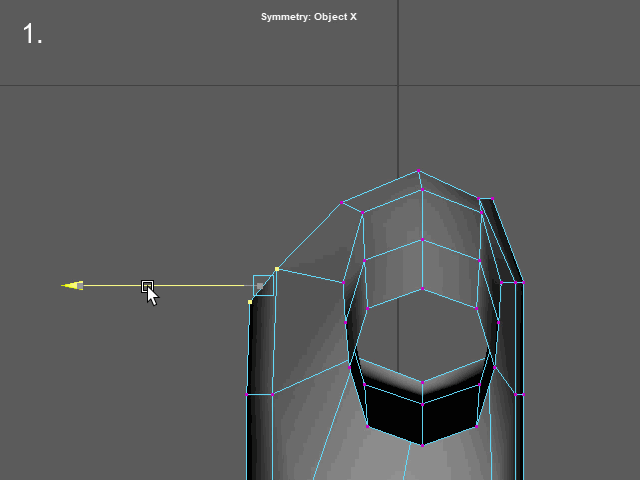
Task: Click the horizontal grid line in the empty viewport
Action: point(150,85)
